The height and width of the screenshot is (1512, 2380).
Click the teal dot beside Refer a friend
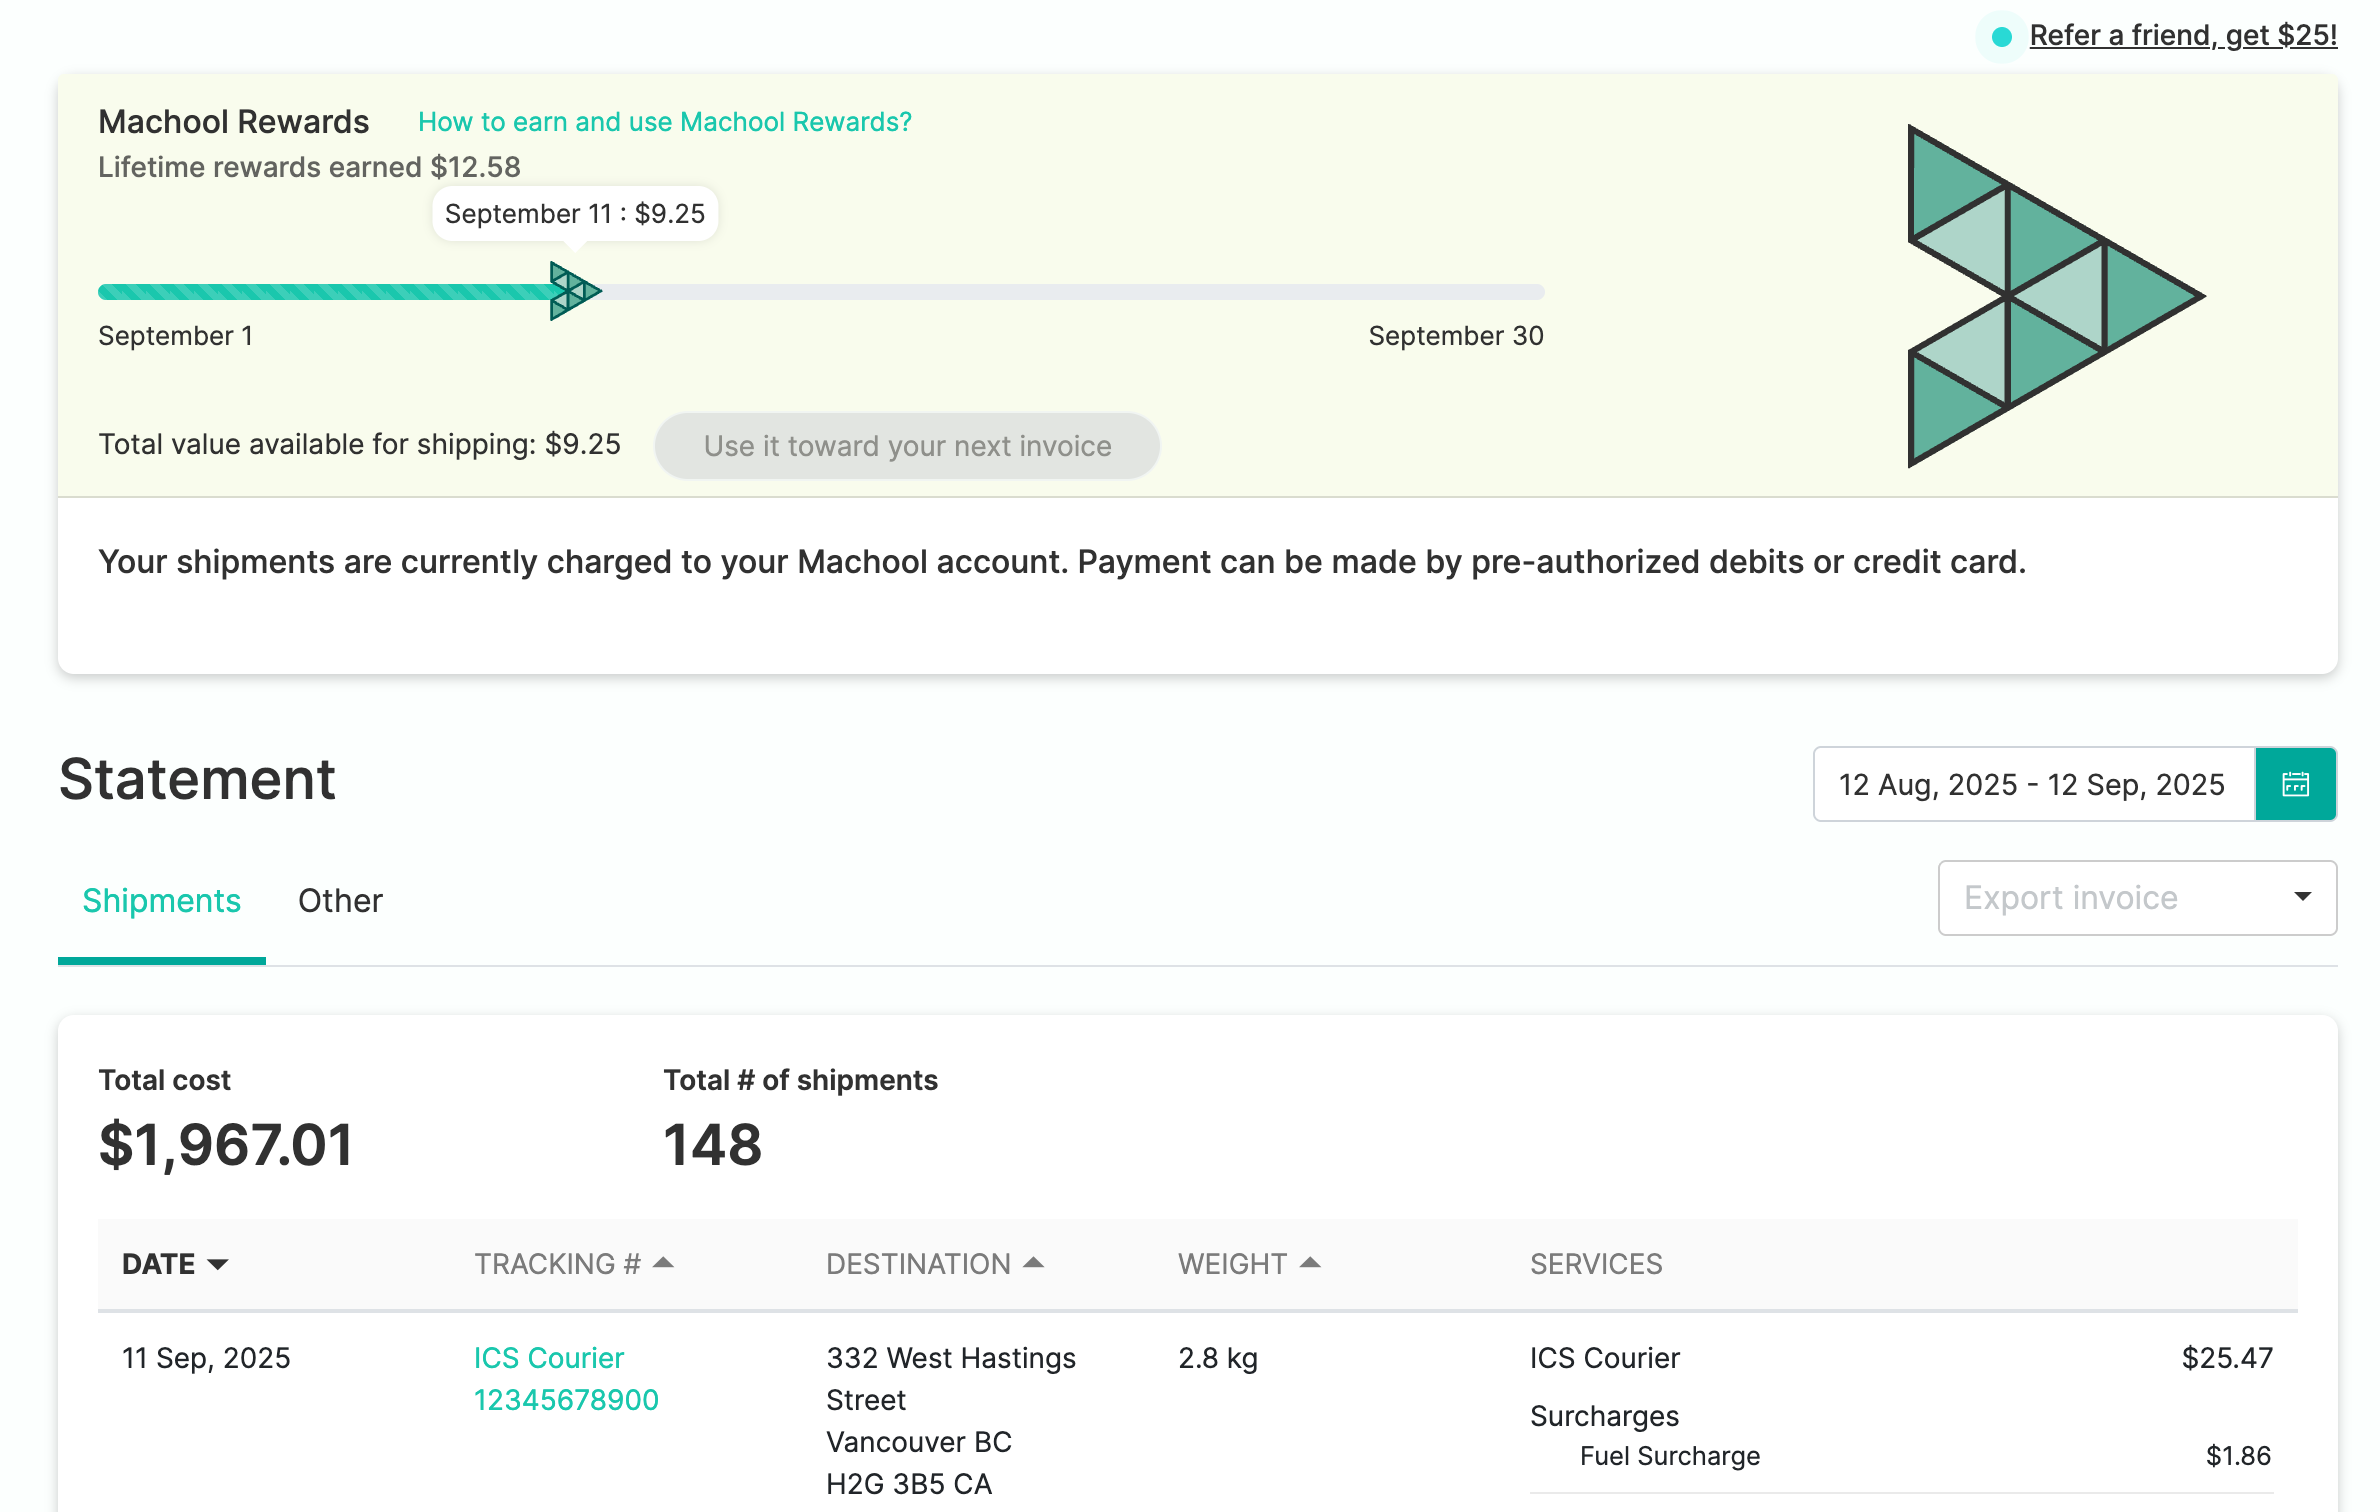coord(2001,37)
